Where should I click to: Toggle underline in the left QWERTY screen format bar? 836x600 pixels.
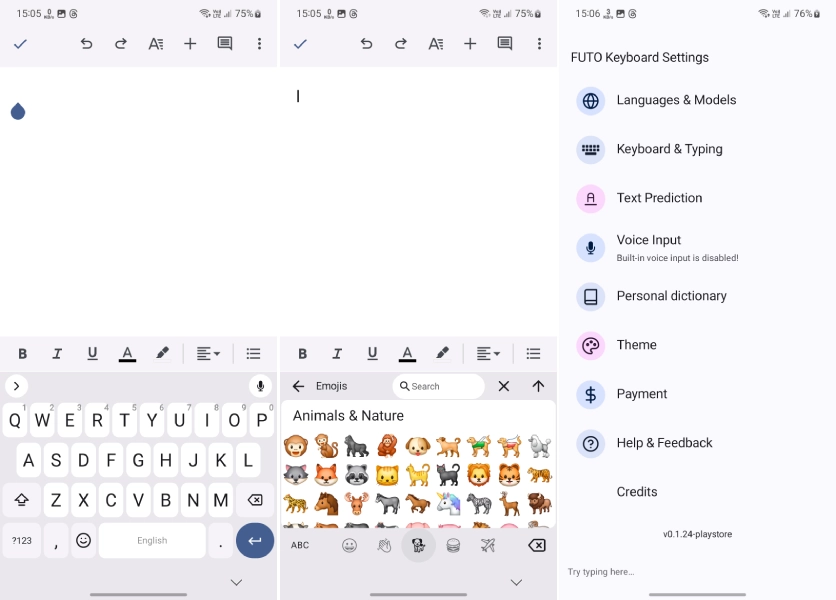pos(92,354)
